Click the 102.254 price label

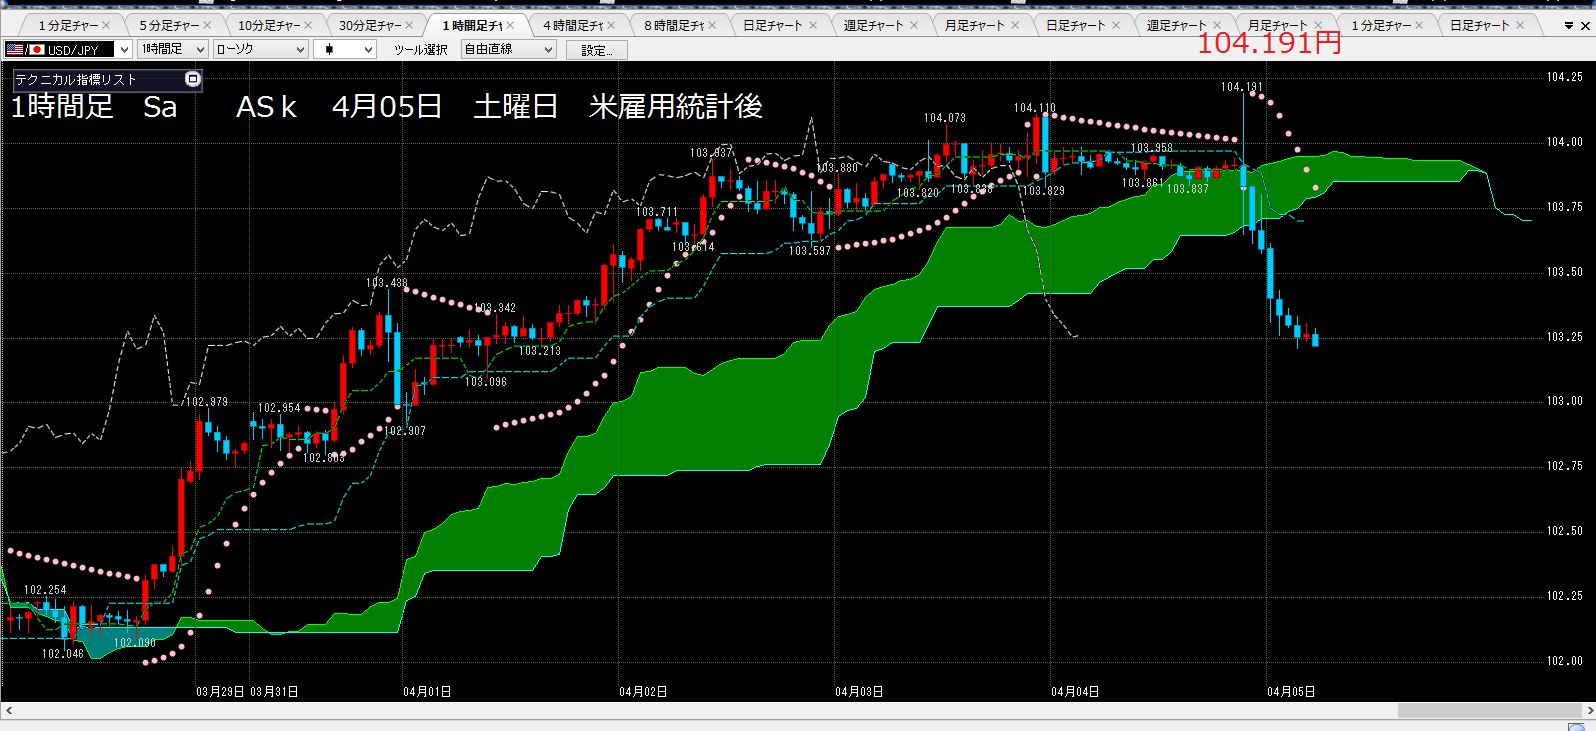point(45,590)
